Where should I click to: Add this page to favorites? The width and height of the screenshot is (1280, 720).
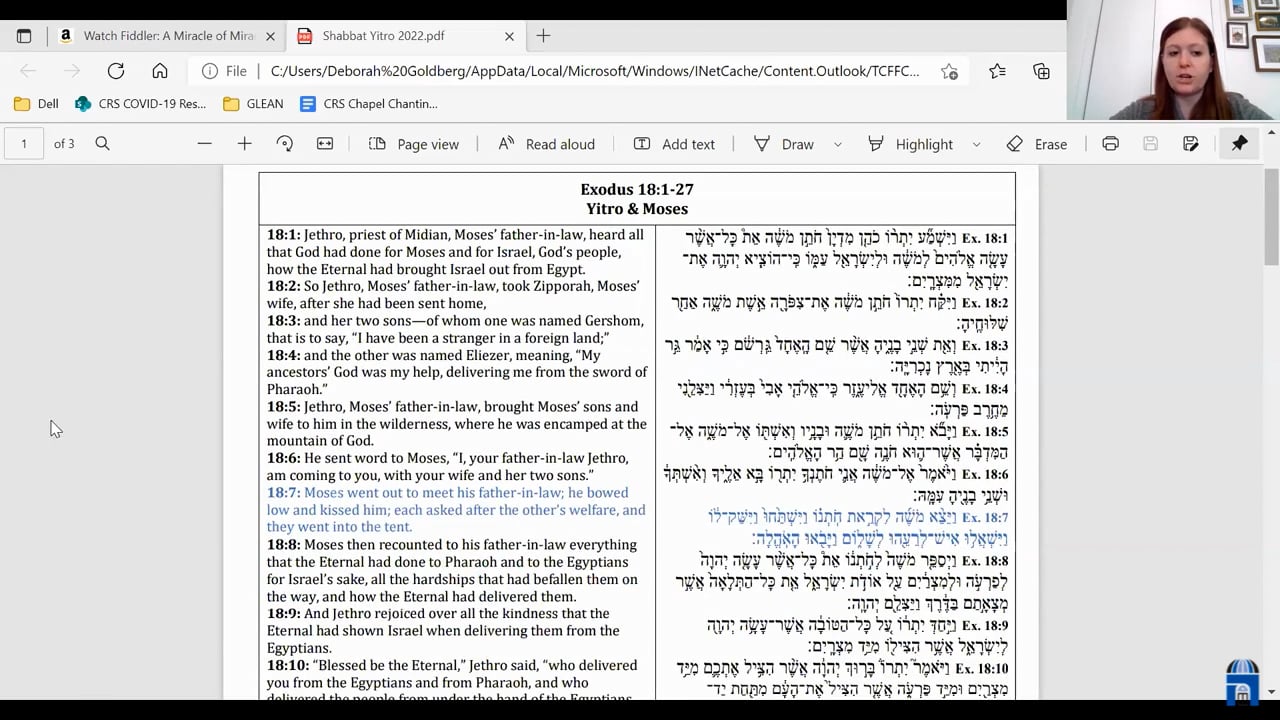[949, 71]
